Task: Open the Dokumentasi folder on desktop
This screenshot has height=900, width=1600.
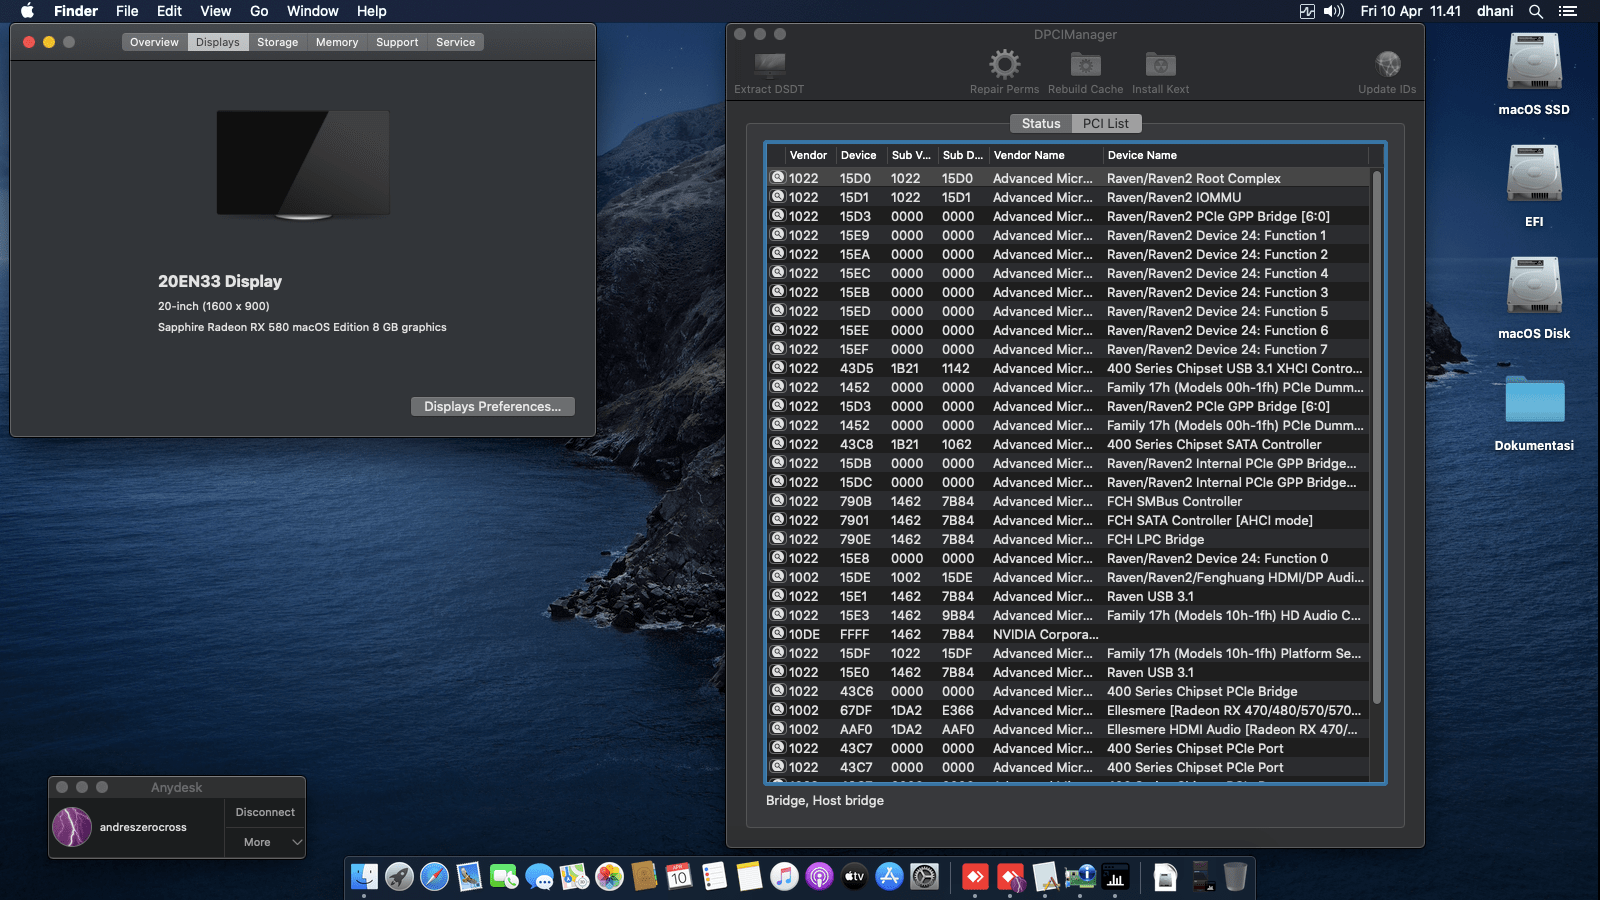Action: coord(1534,399)
